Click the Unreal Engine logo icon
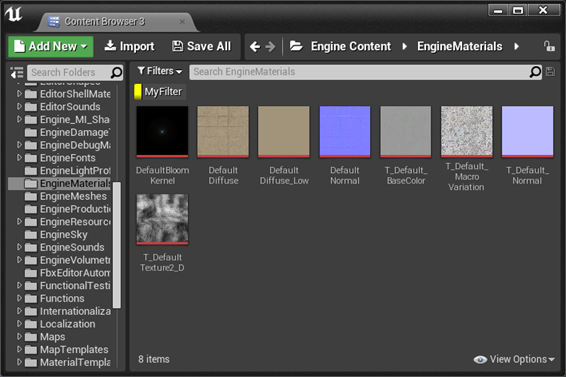The image size is (566, 377). (x=14, y=14)
